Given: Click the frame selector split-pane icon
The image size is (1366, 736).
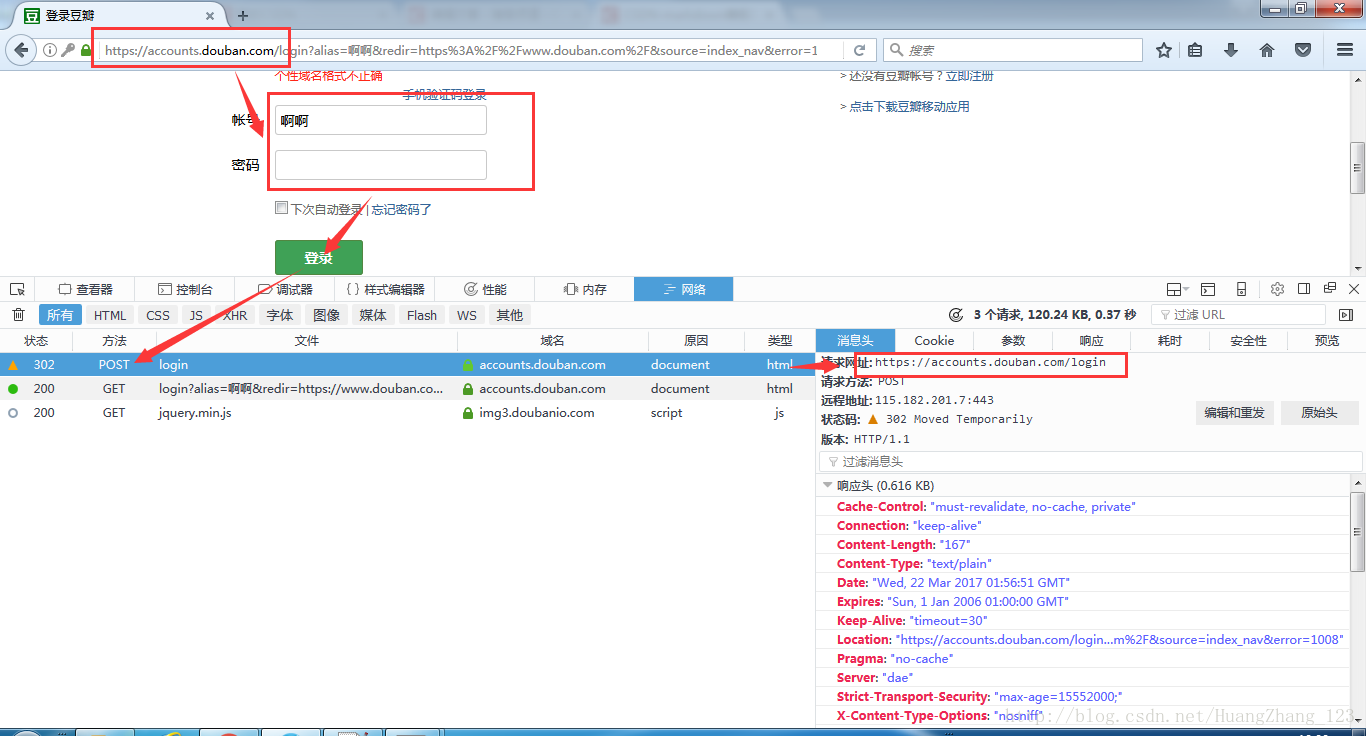Looking at the screenshot, I should click(1177, 289).
